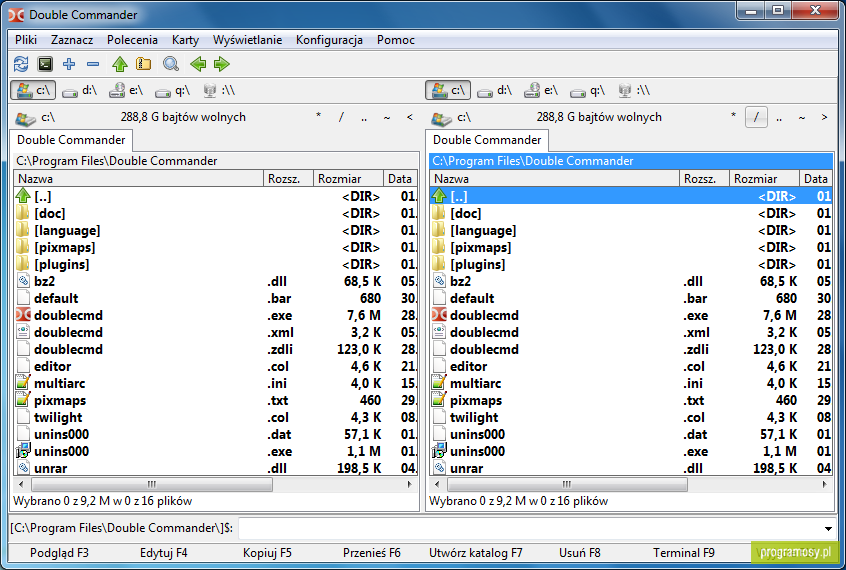Click the [doc] folder icon in right panel
This screenshot has width=846, height=570.
(439, 213)
